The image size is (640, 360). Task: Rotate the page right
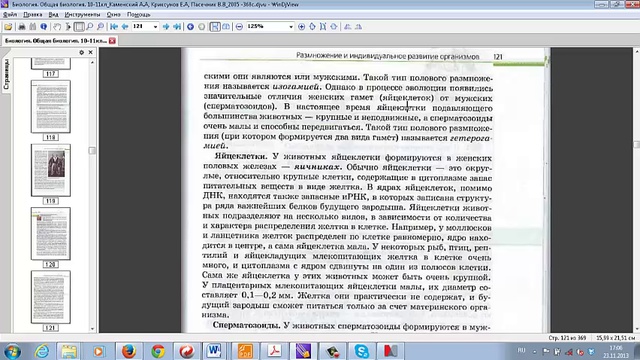(358, 27)
